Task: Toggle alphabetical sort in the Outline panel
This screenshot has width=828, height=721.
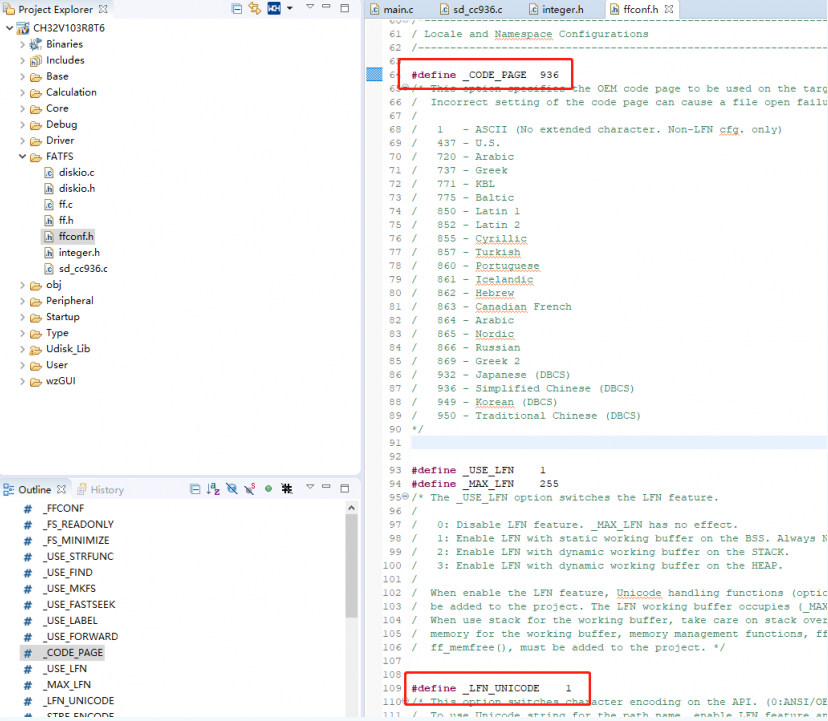Action: tap(213, 489)
